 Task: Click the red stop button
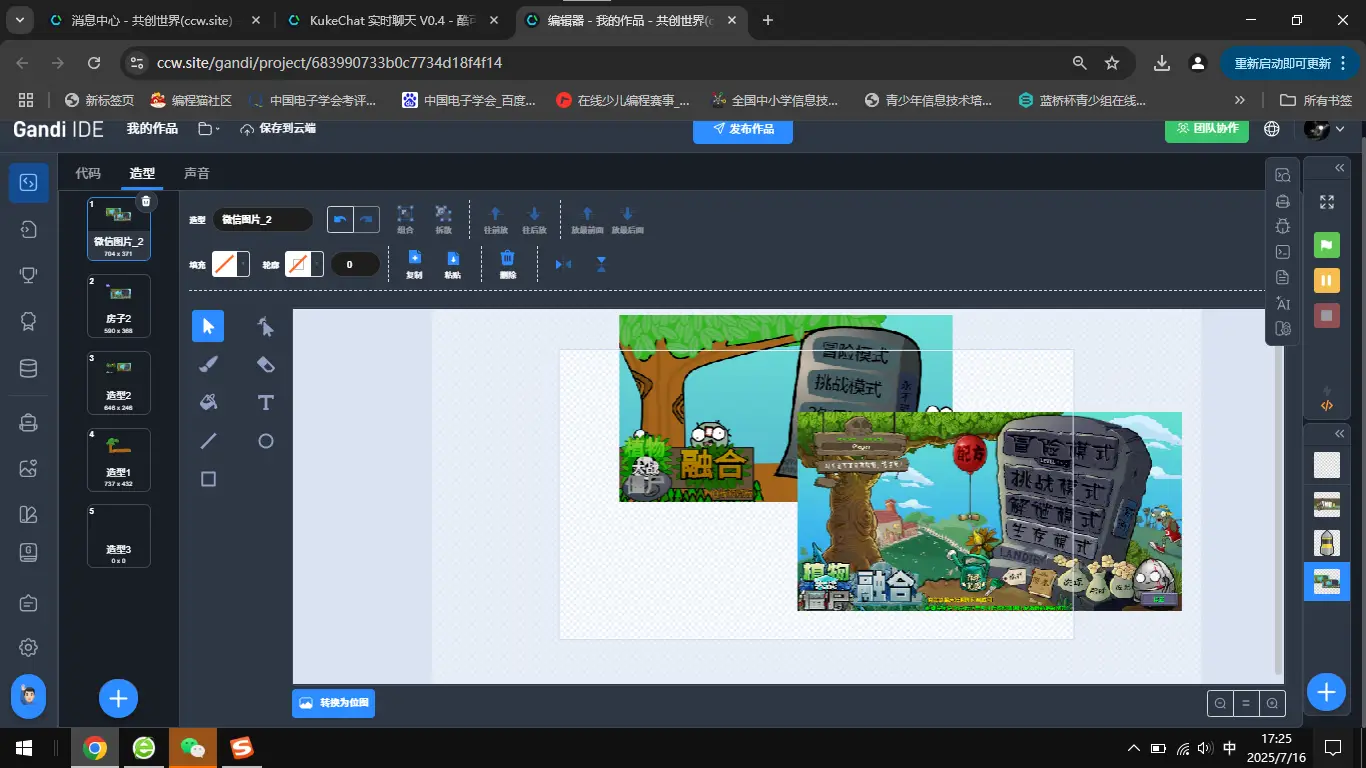[x=1326, y=316]
